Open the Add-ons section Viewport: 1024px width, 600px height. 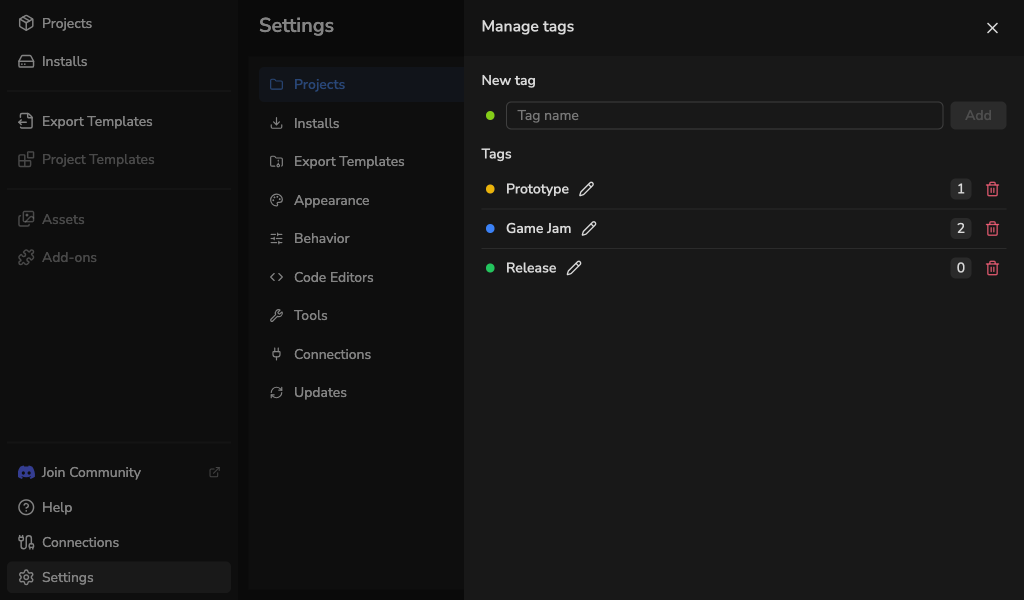(x=119, y=257)
